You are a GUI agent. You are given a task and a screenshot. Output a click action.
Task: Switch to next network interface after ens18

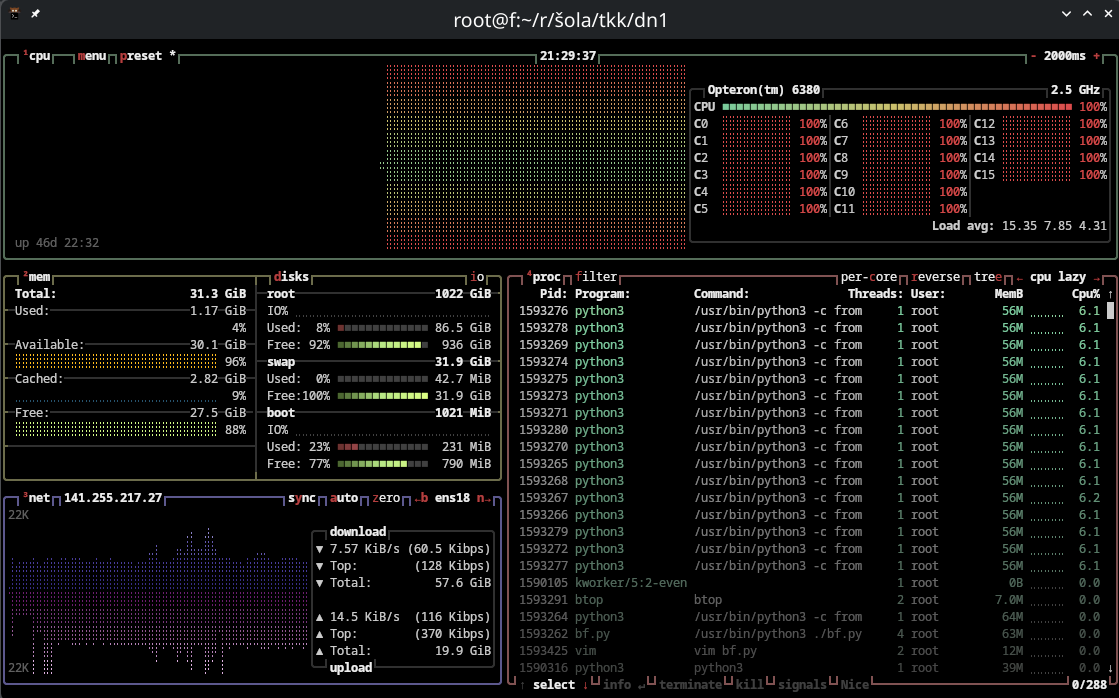(x=484, y=498)
